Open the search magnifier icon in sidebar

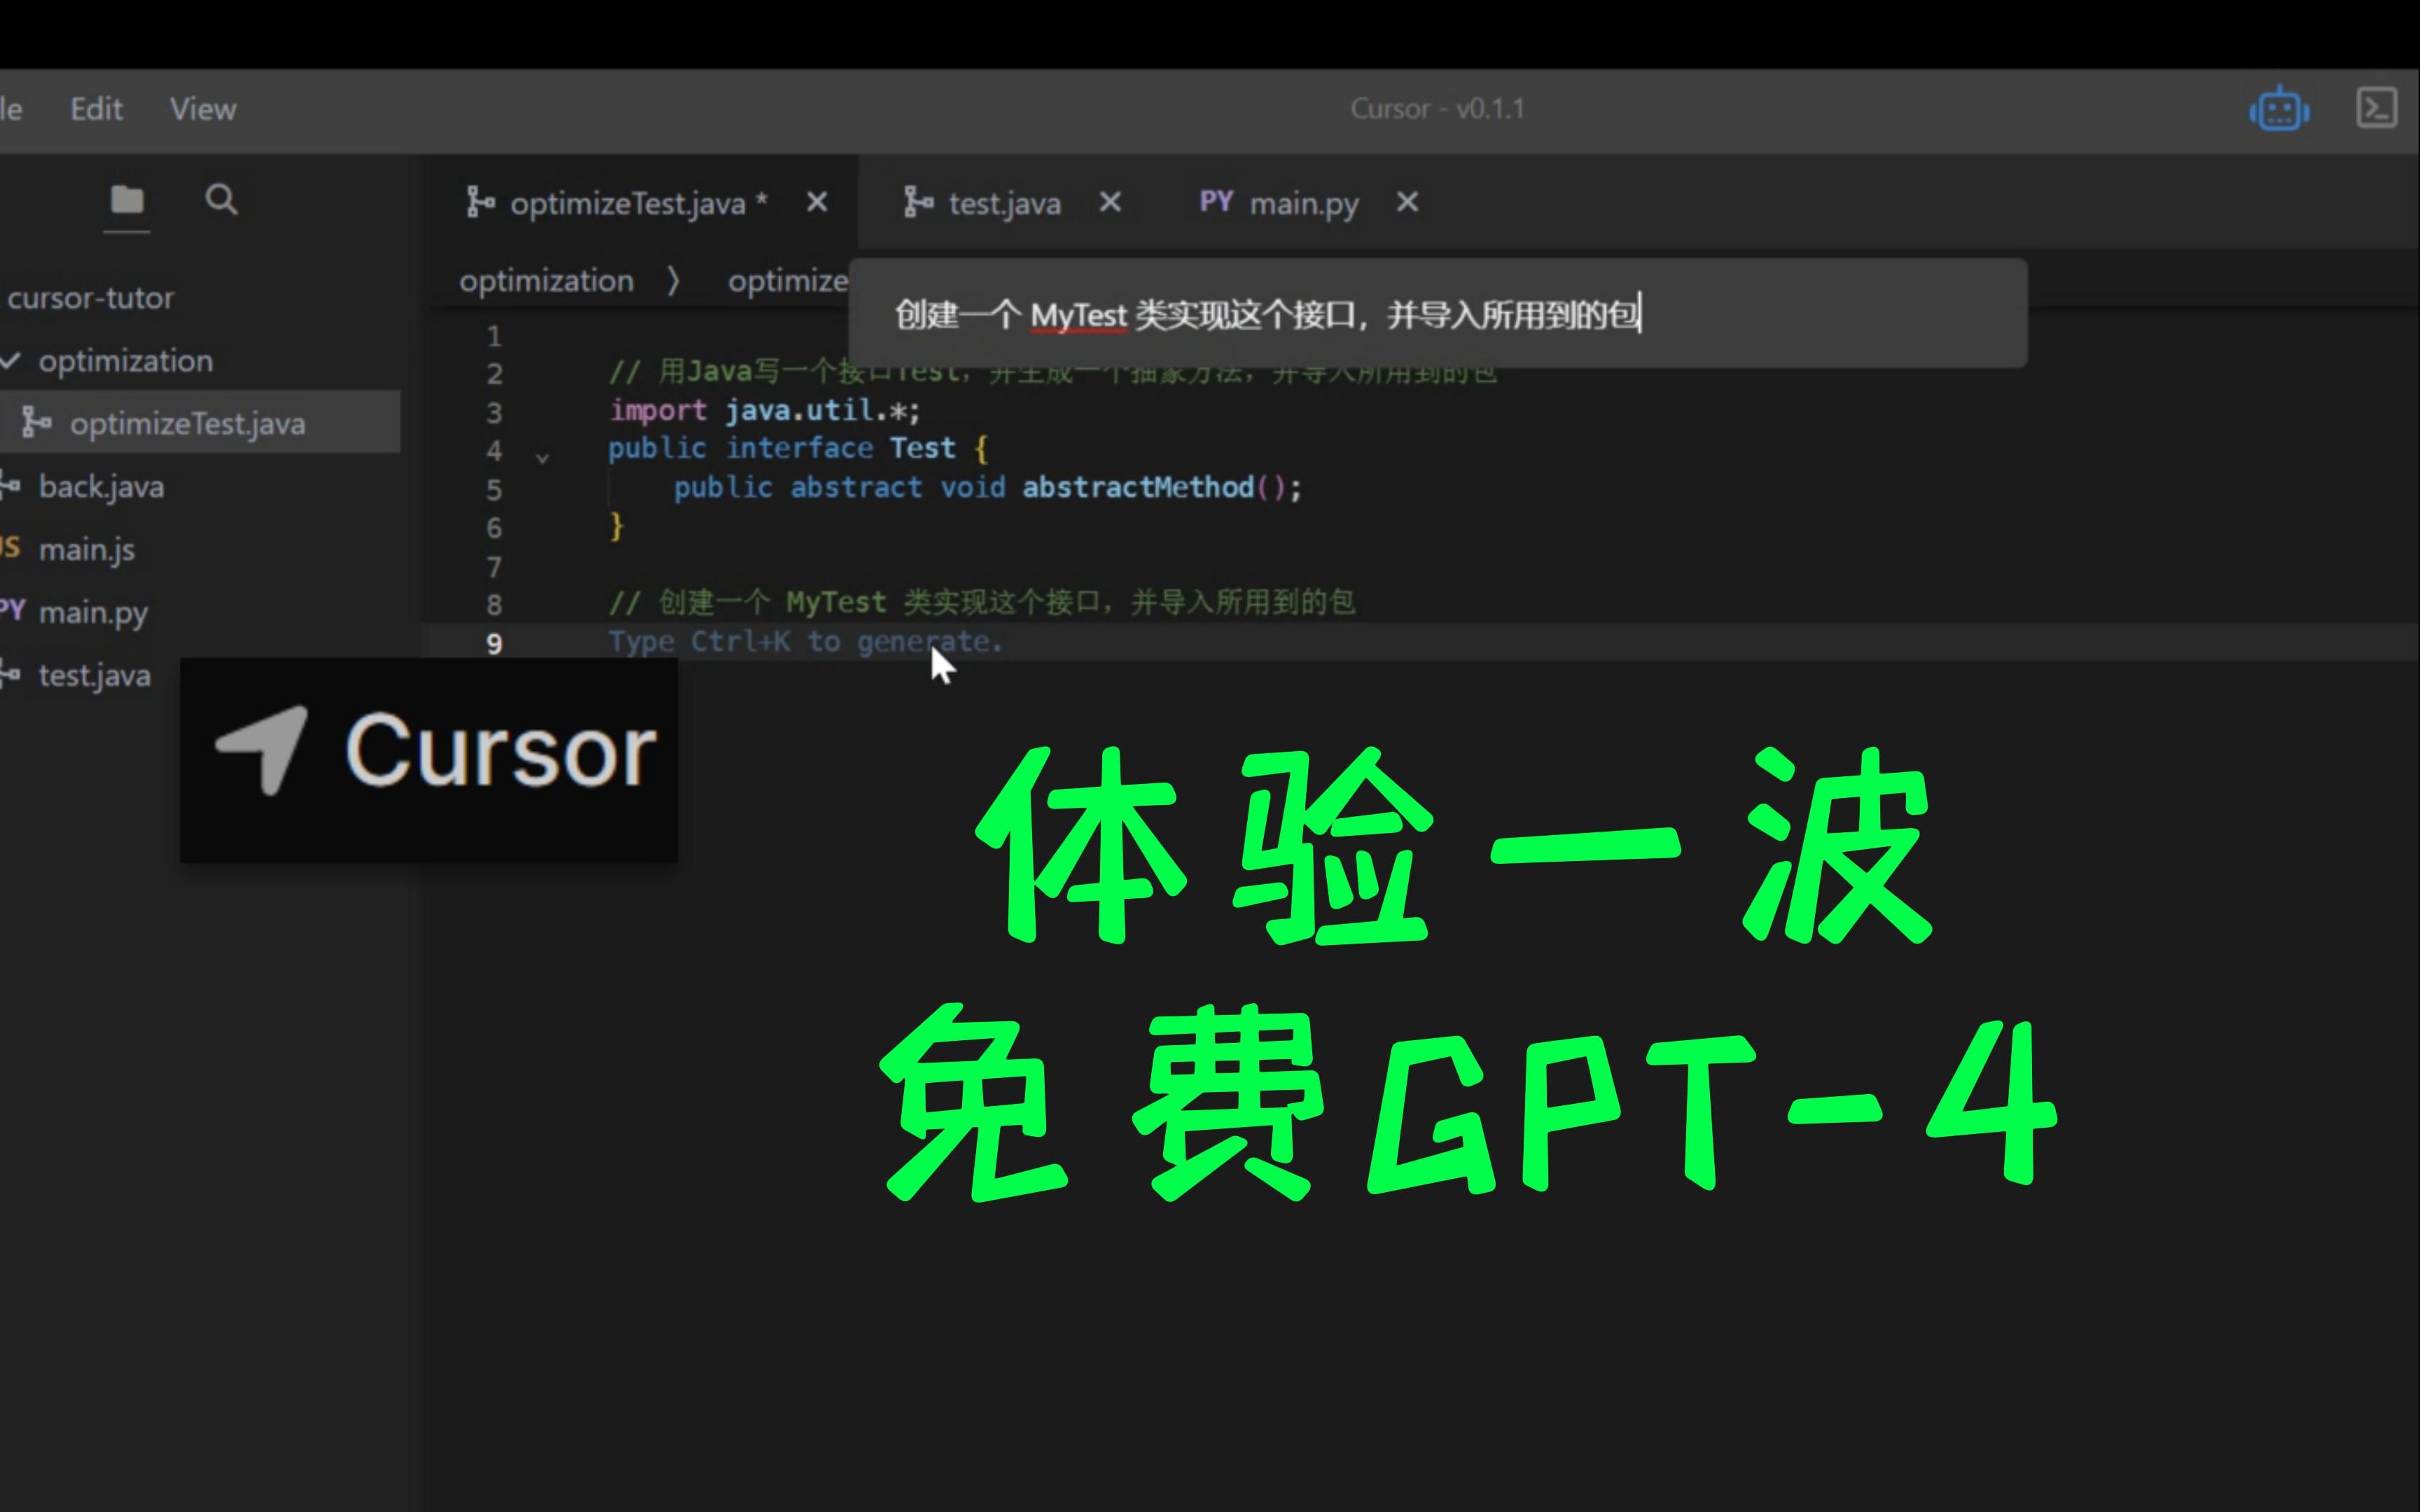[220, 199]
